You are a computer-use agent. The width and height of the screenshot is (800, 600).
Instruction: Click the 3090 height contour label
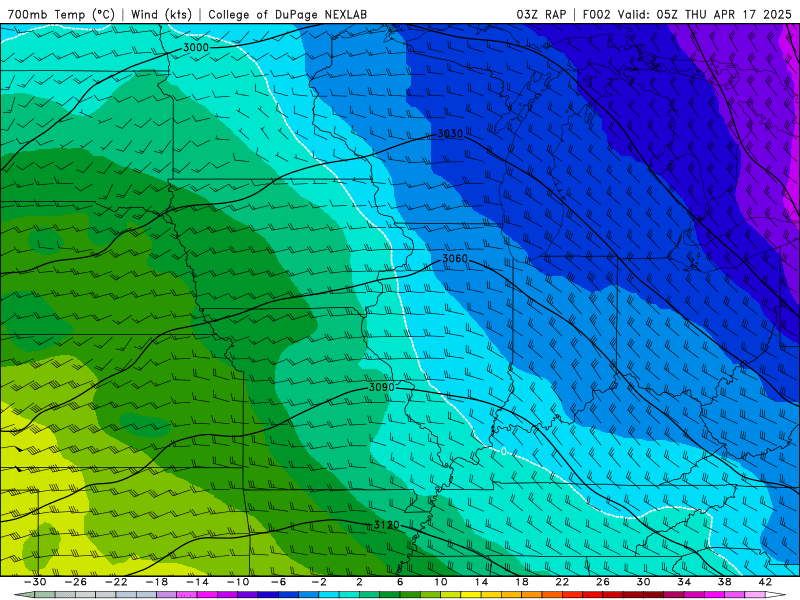tap(382, 387)
